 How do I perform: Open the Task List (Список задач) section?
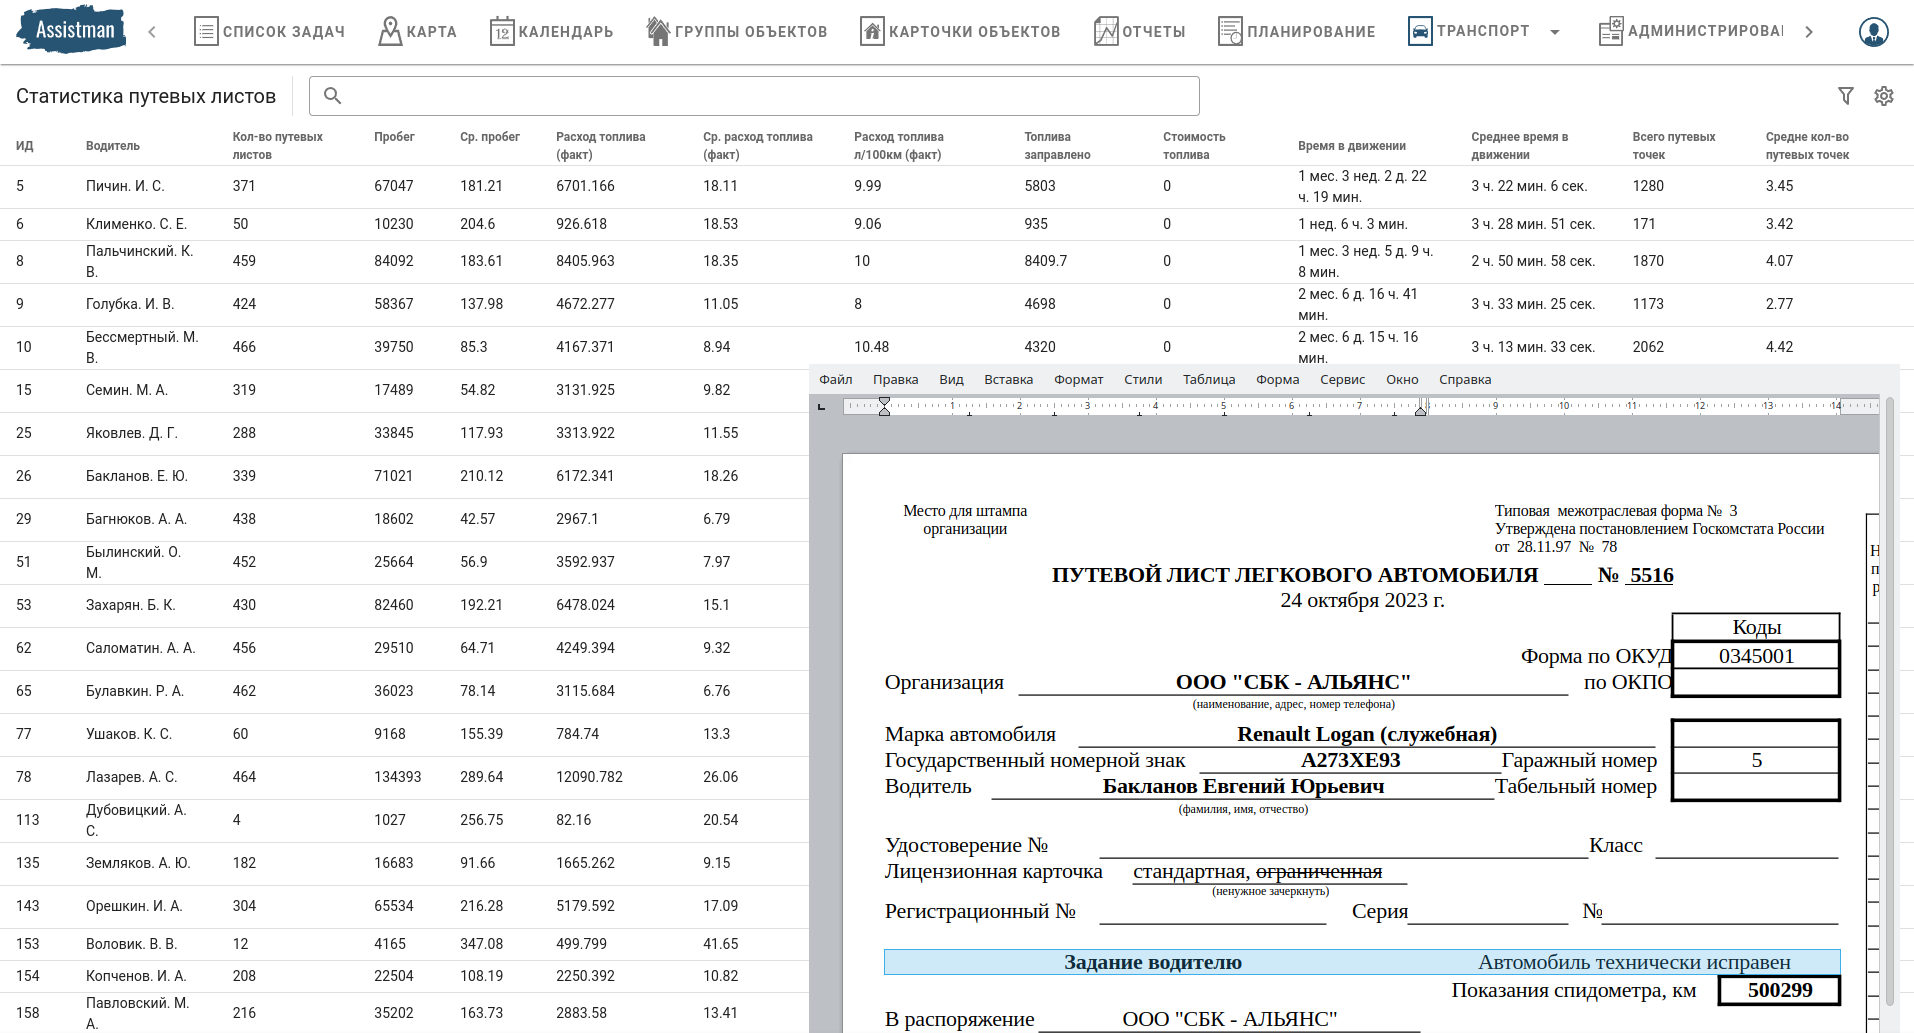[269, 32]
